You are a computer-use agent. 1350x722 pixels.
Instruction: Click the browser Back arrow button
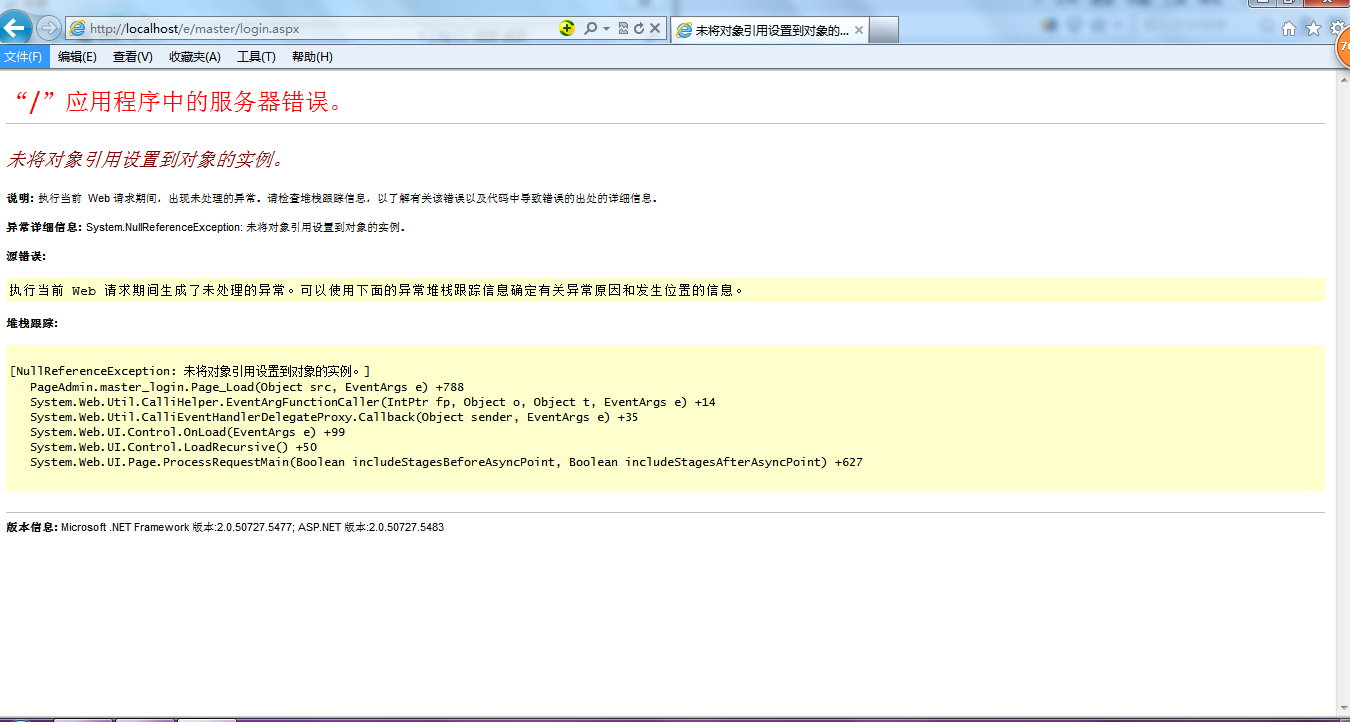[17, 28]
